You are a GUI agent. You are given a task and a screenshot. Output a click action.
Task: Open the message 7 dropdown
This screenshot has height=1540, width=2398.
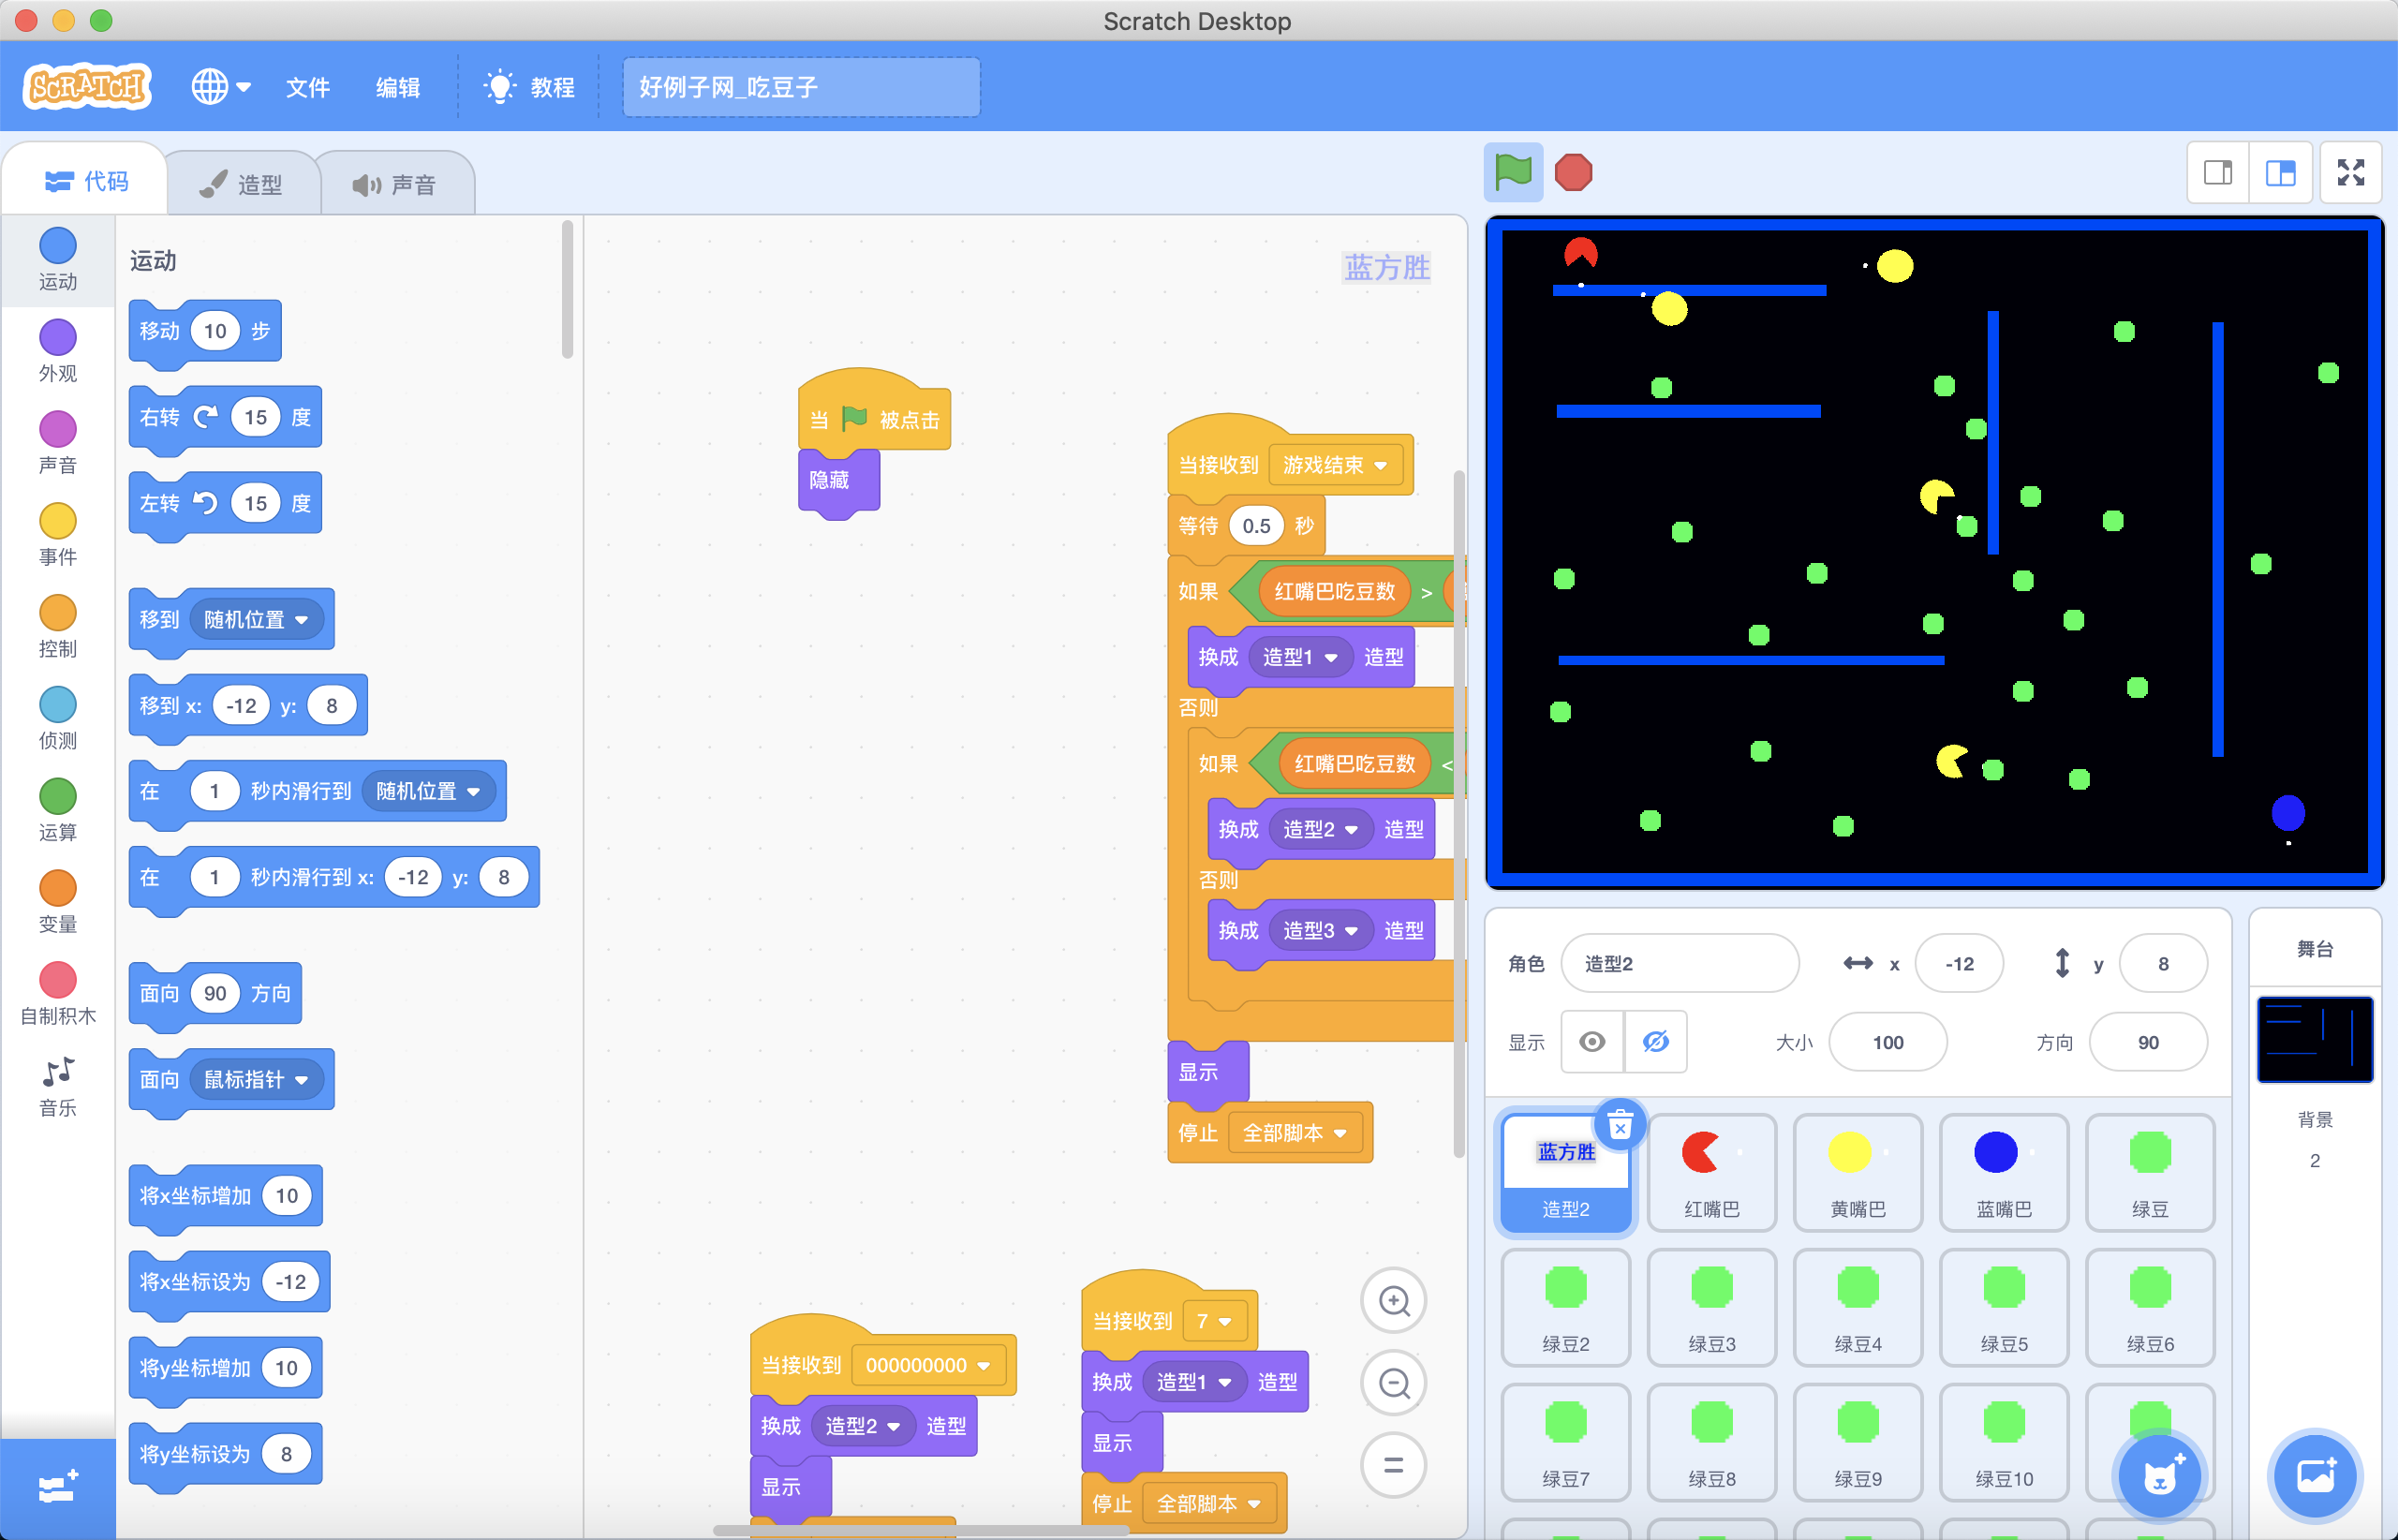1214,1321
